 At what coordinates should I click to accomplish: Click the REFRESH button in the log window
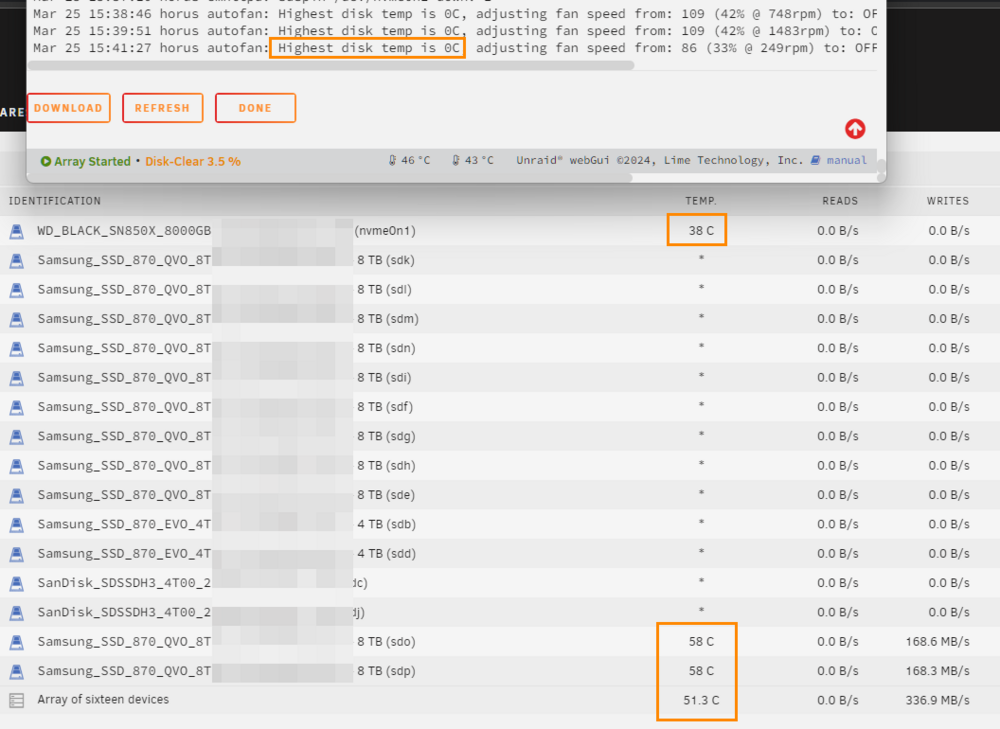pos(163,108)
